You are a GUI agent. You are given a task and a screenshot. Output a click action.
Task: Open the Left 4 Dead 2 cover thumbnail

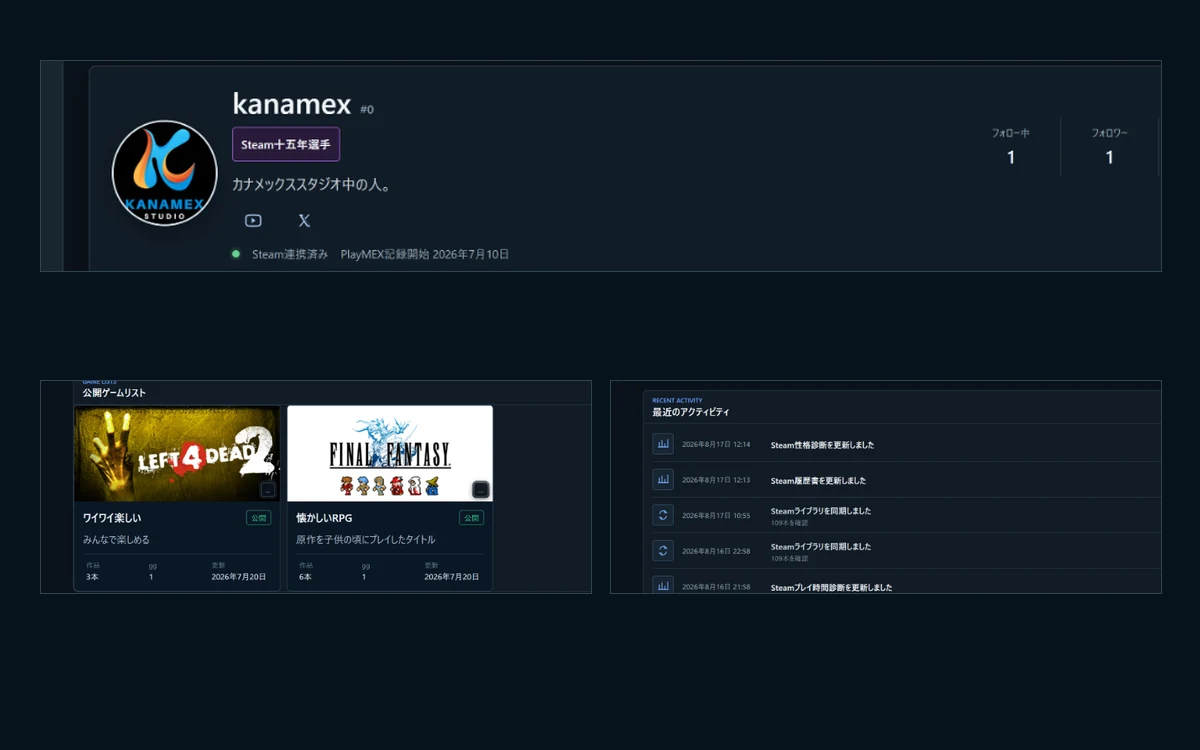coord(177,453)
